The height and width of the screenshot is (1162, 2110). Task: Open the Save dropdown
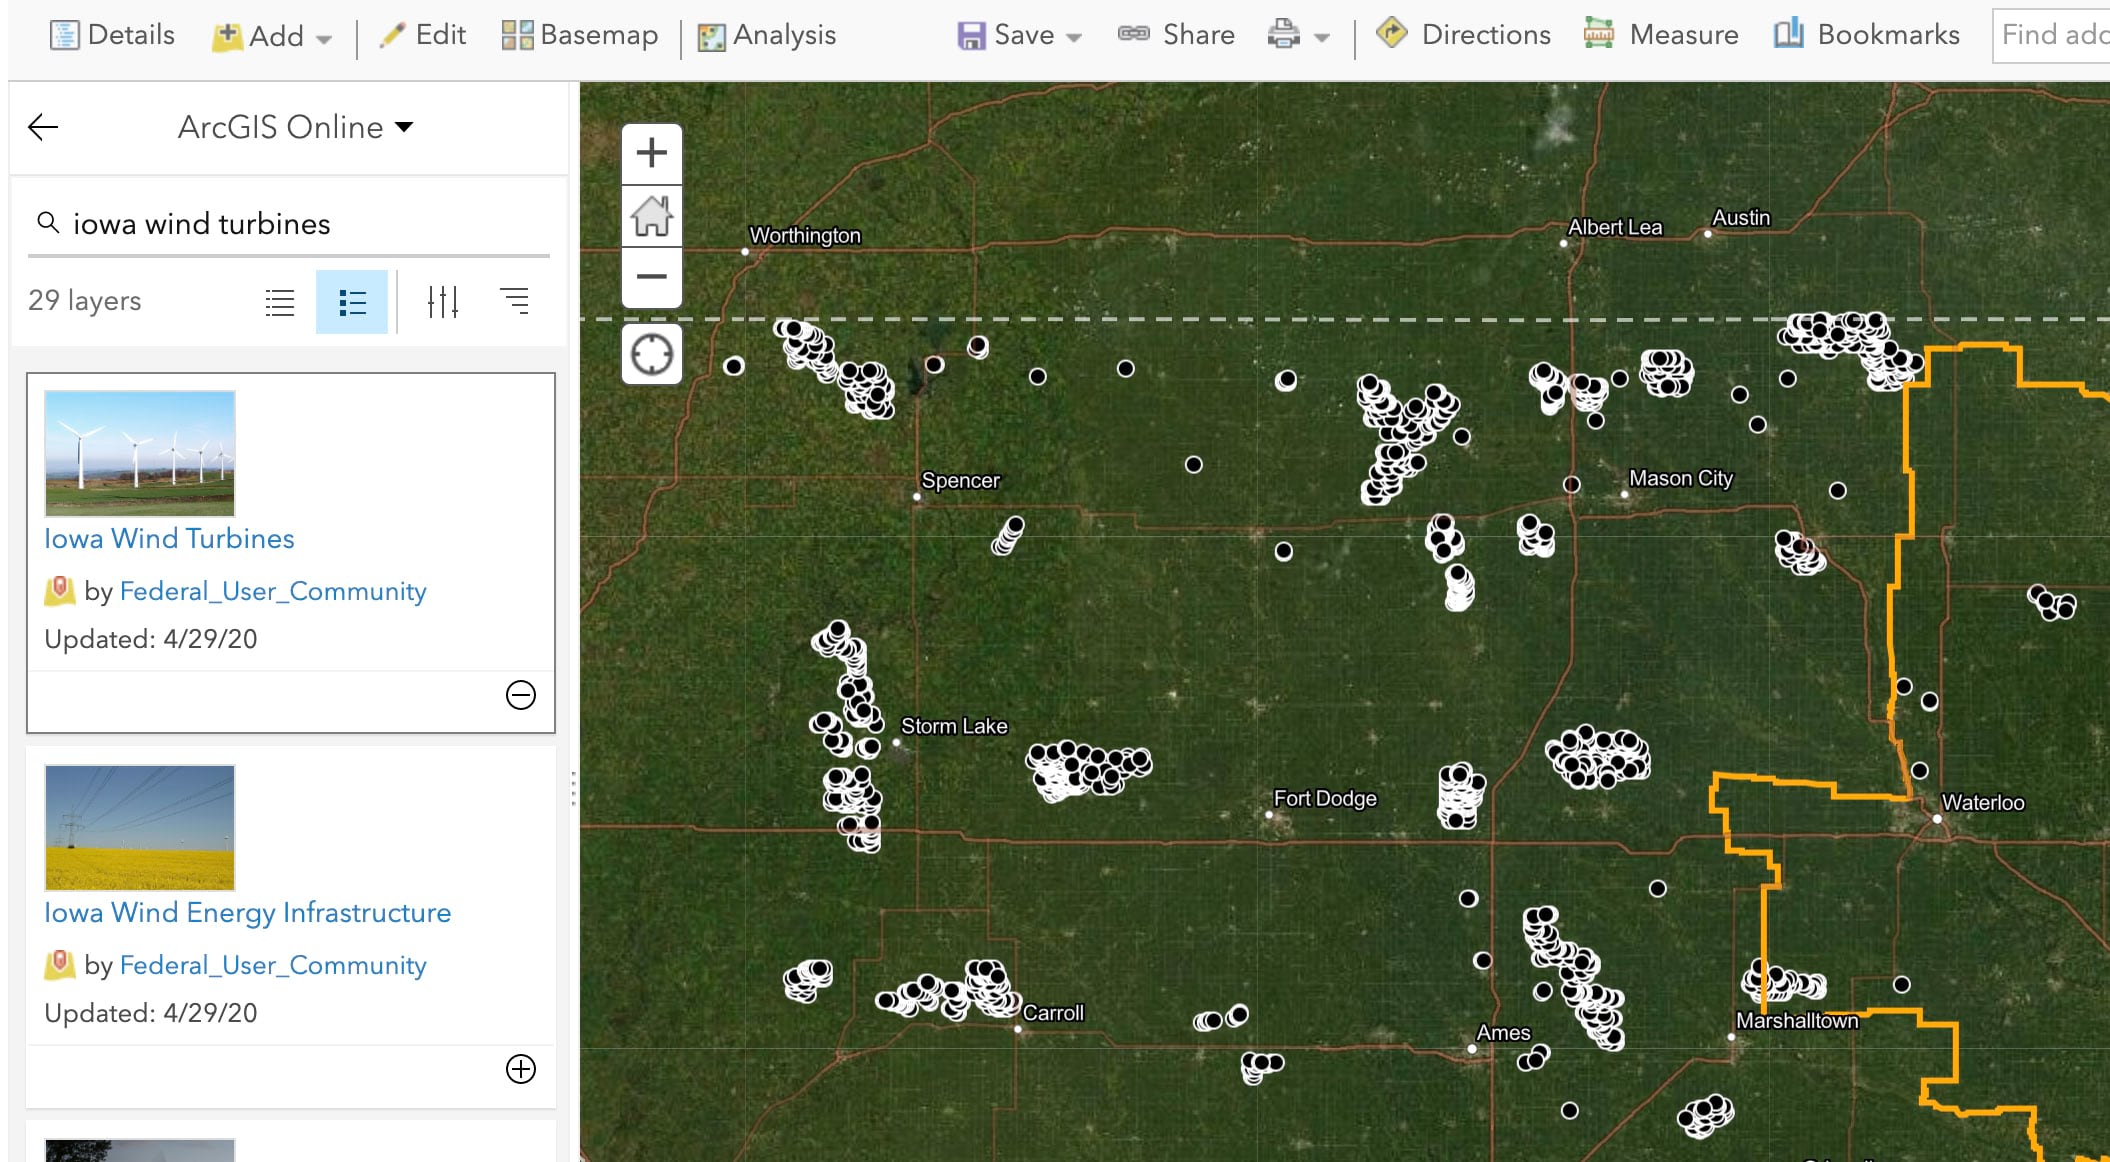(x=1019, y=35)
